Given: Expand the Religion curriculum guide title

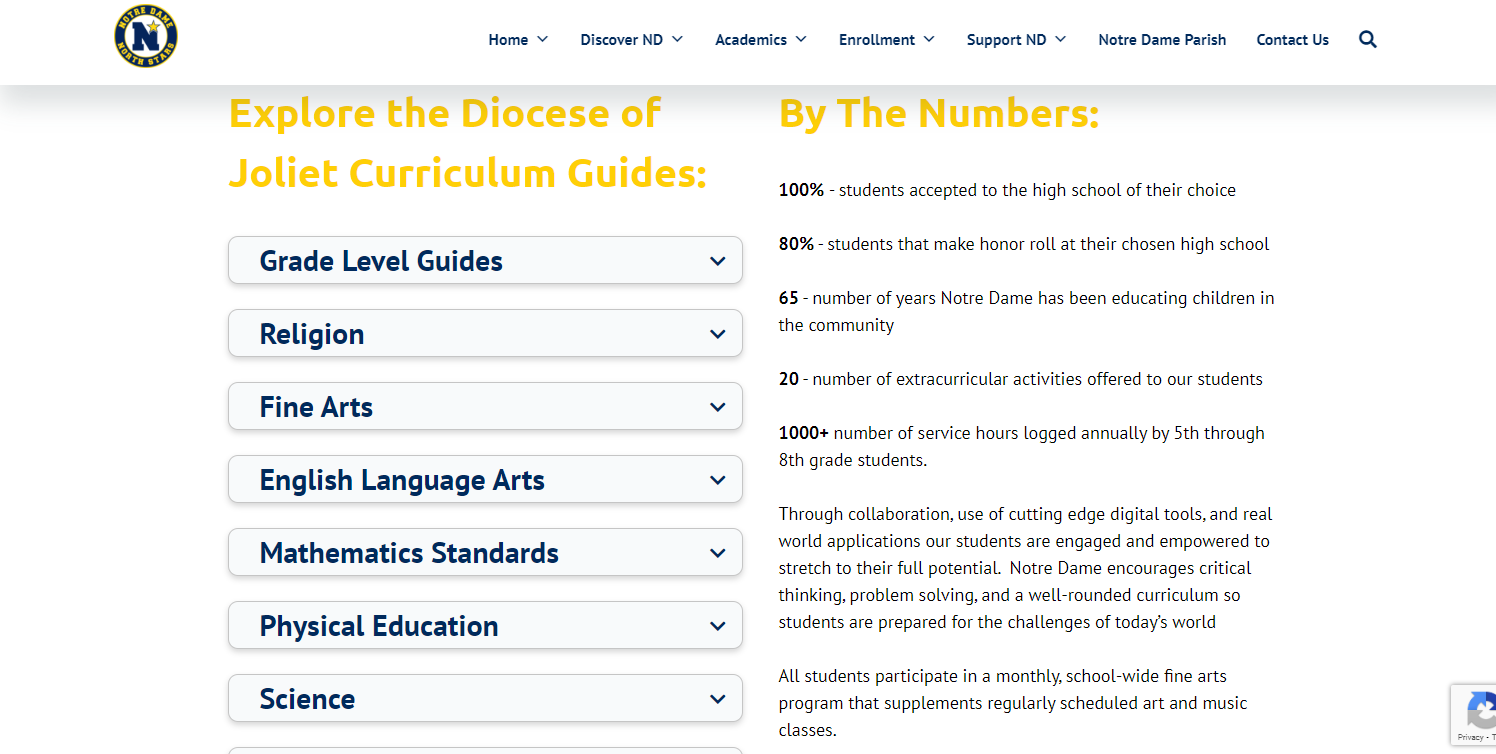Looking at the screenshot, I should click(x=312, y=334).
